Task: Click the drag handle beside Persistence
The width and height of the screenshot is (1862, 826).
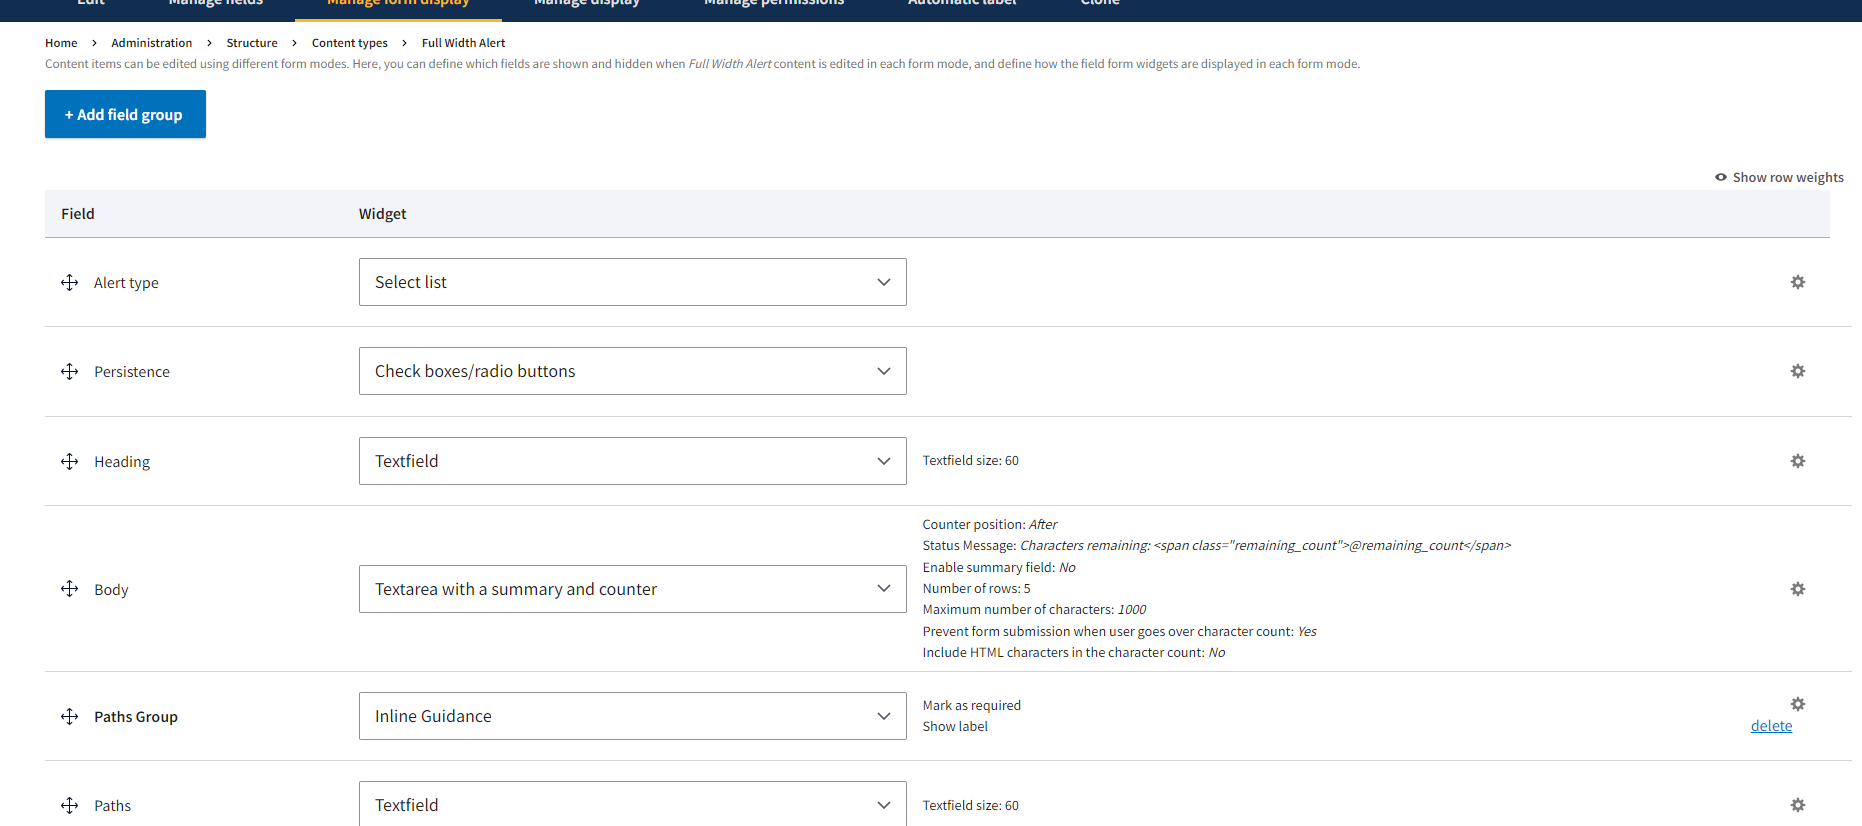Action: tap(69, 371)
